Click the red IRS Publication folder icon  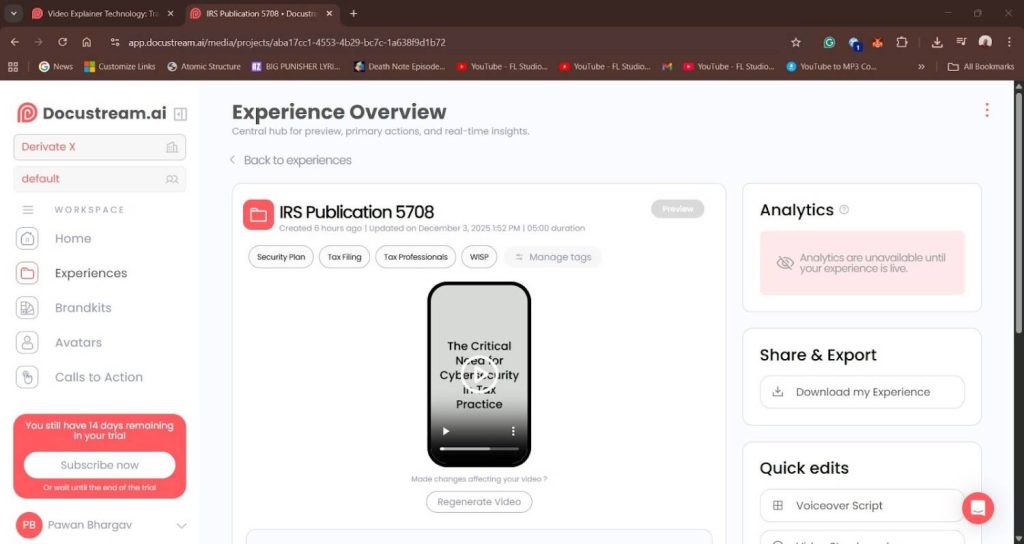pos(258,215)
